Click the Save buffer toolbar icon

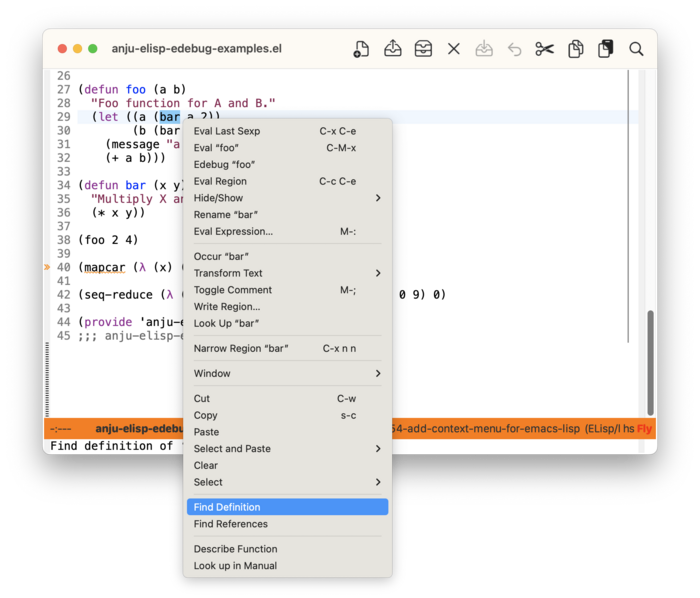tap(484, 49)
